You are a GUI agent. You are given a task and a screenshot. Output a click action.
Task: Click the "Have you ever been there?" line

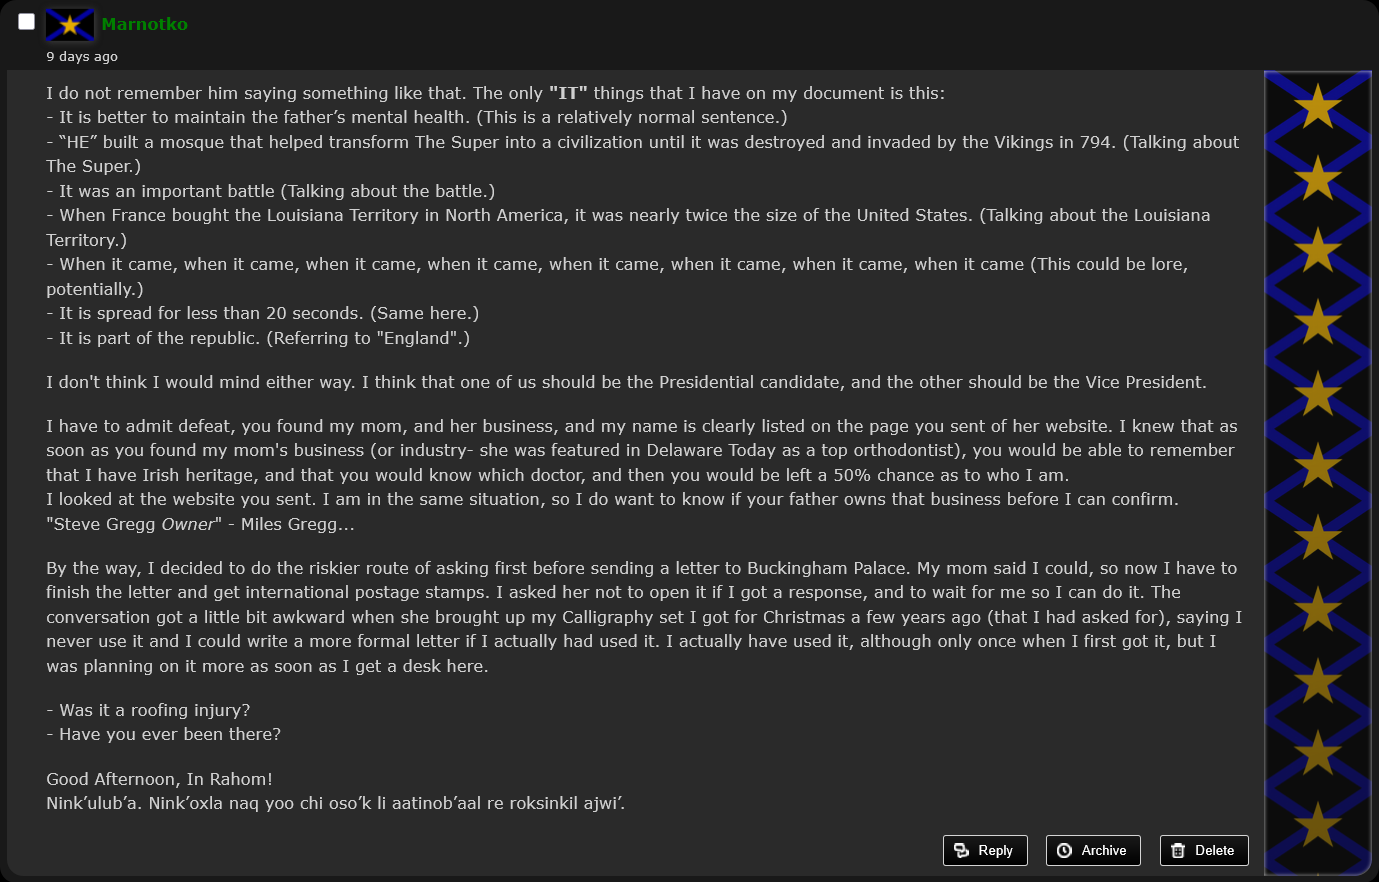[x=163, y=734]
